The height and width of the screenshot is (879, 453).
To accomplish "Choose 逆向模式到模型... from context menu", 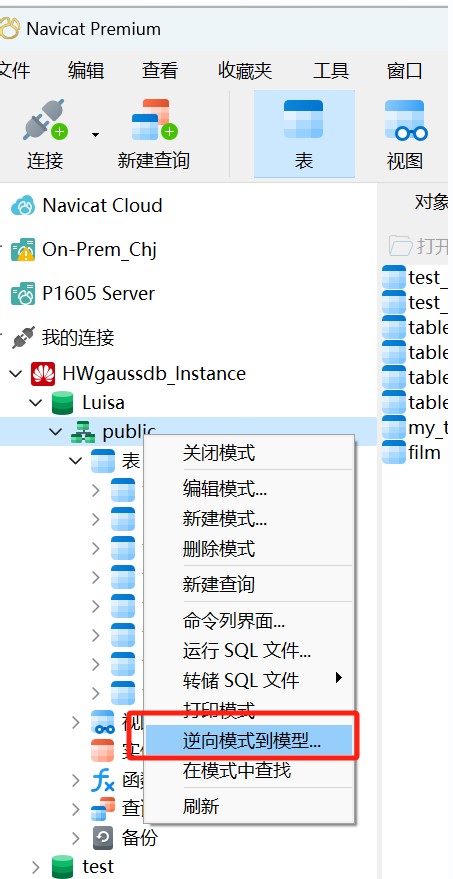I will 249,741.
